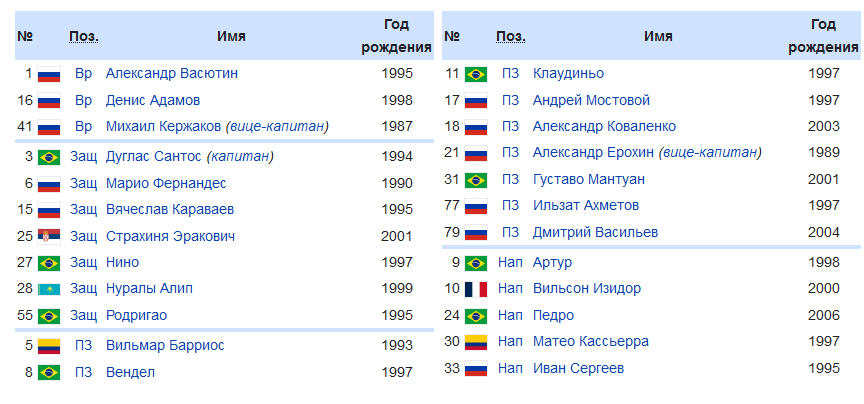Image resolution: width=864 pixels, height=404 pixels.
Task: Click the Colombian flag beside Матео Кассьерра
Action: 476,342
